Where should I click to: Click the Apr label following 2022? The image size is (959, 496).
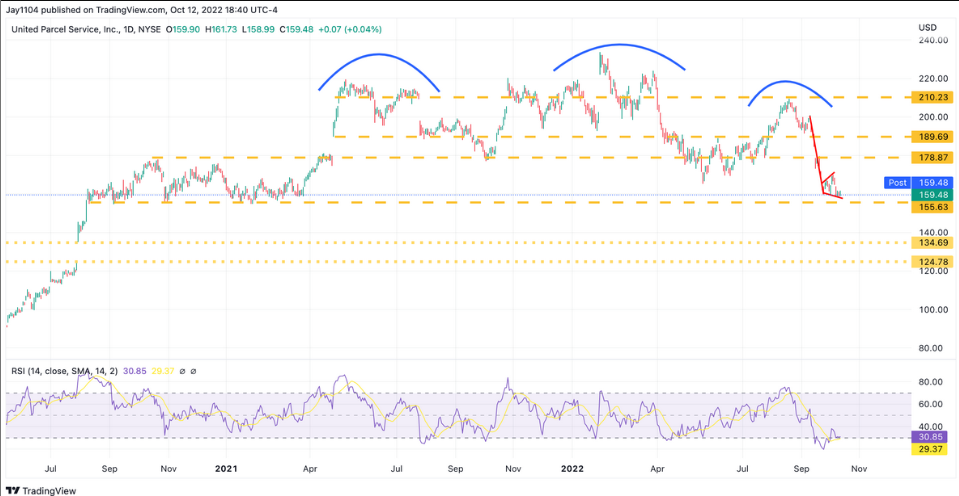(656, 468)
